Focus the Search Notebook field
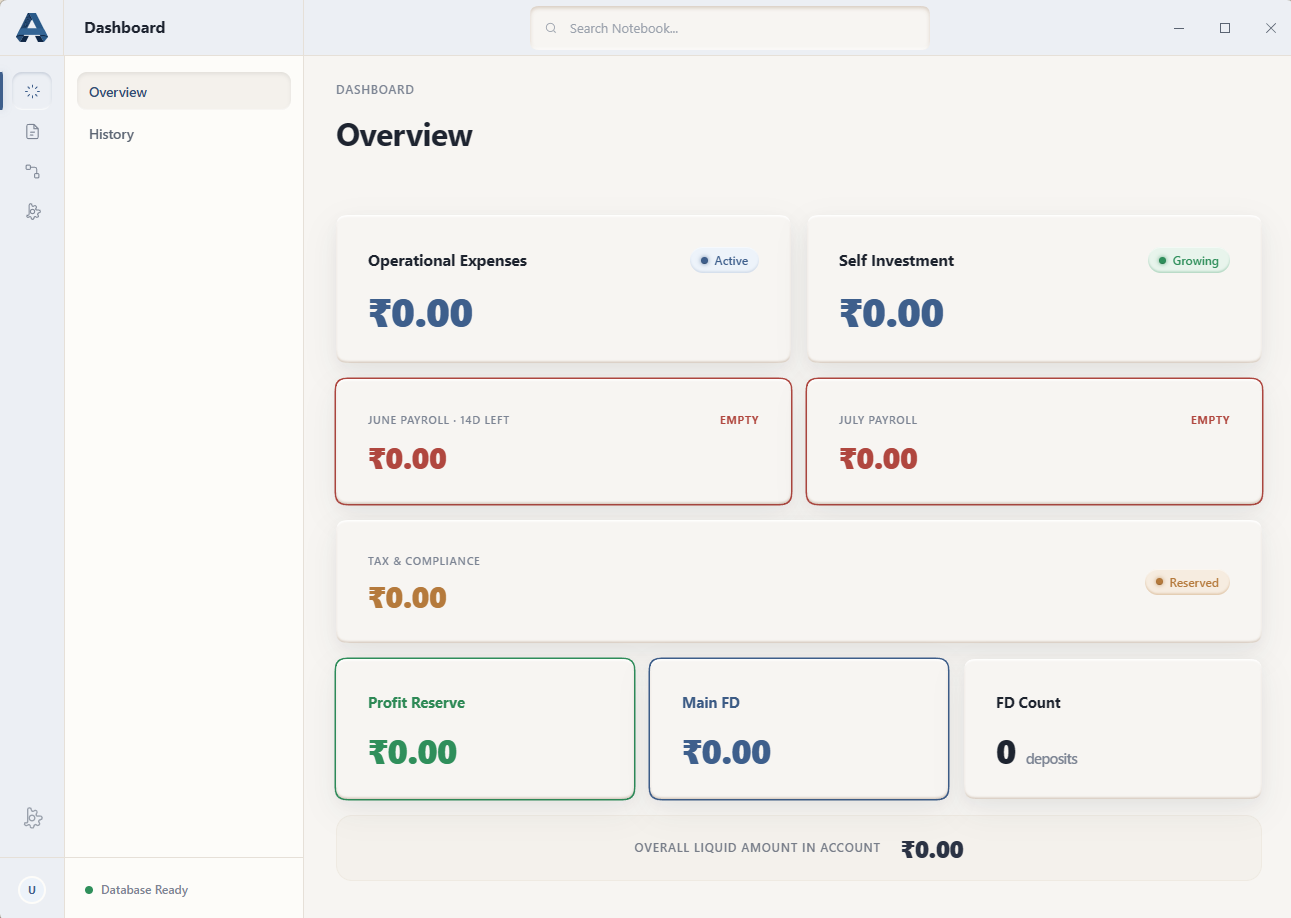The width and height of the screenshot is (1291, 918). click(730, 28)
